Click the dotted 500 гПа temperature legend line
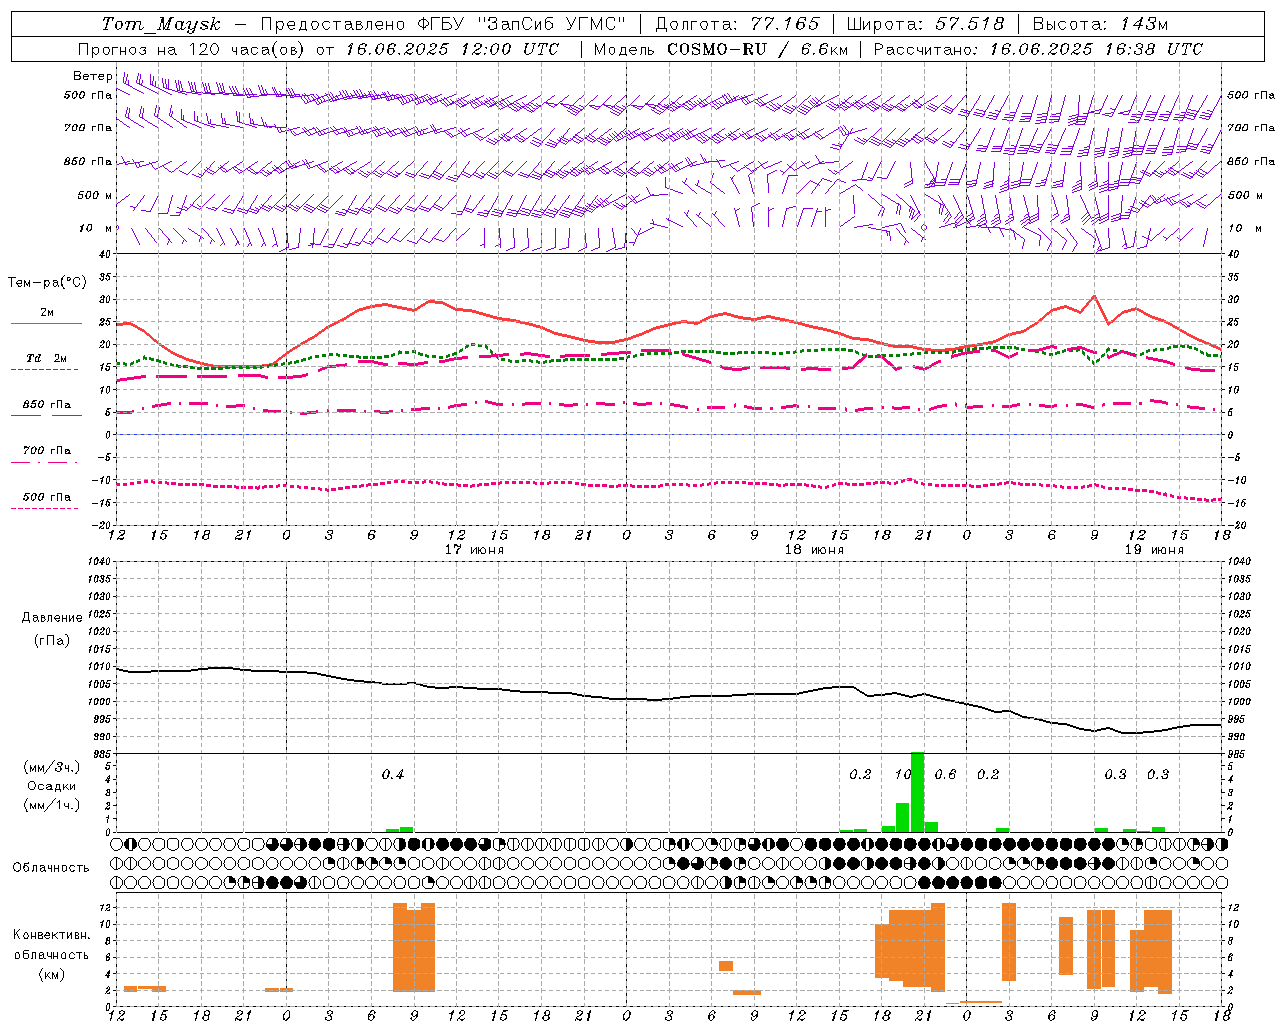1280x1024 pixels. [x=44, y=508]
